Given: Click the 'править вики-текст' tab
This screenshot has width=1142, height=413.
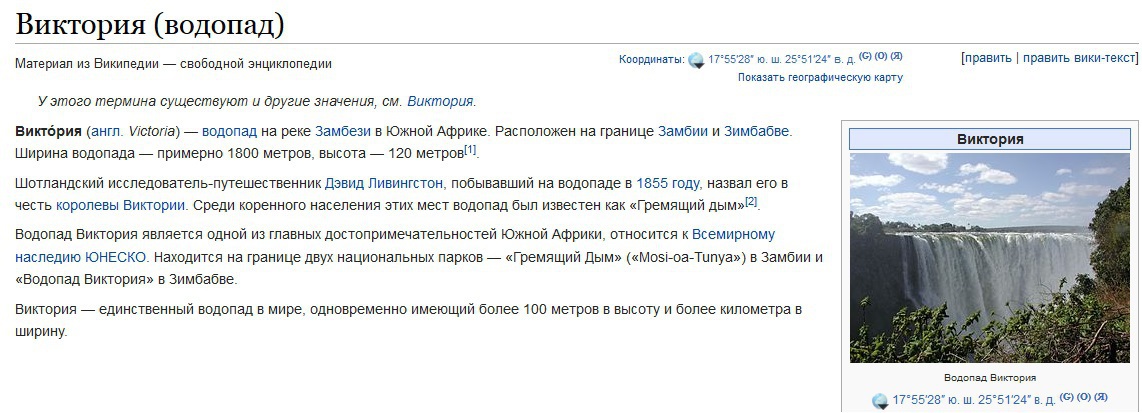Looking at the screenshot, I should click(x=1079, y=58).
